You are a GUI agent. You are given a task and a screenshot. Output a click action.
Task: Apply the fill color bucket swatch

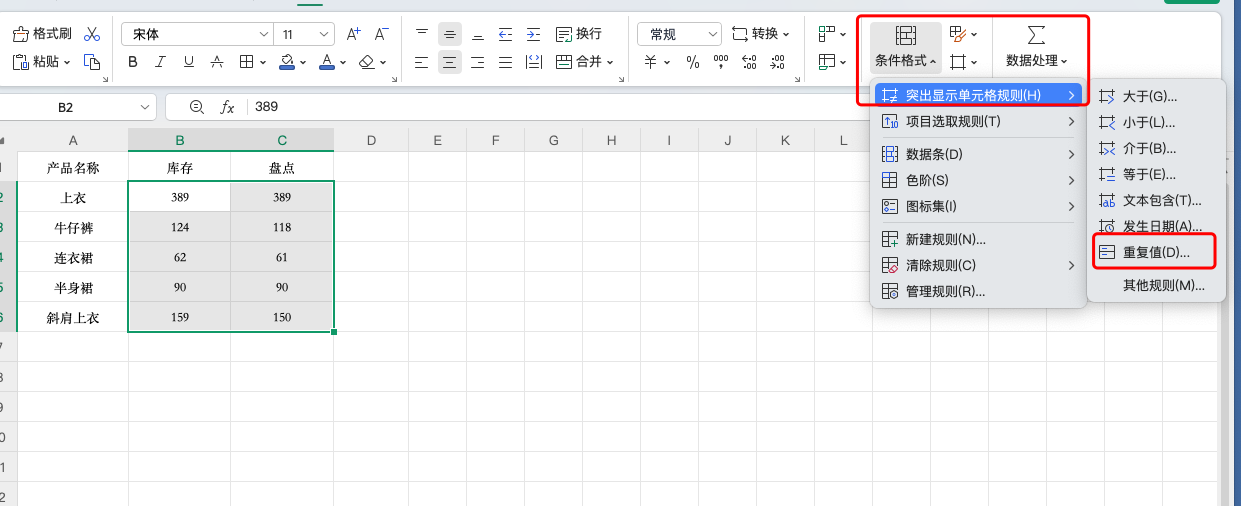287,62
